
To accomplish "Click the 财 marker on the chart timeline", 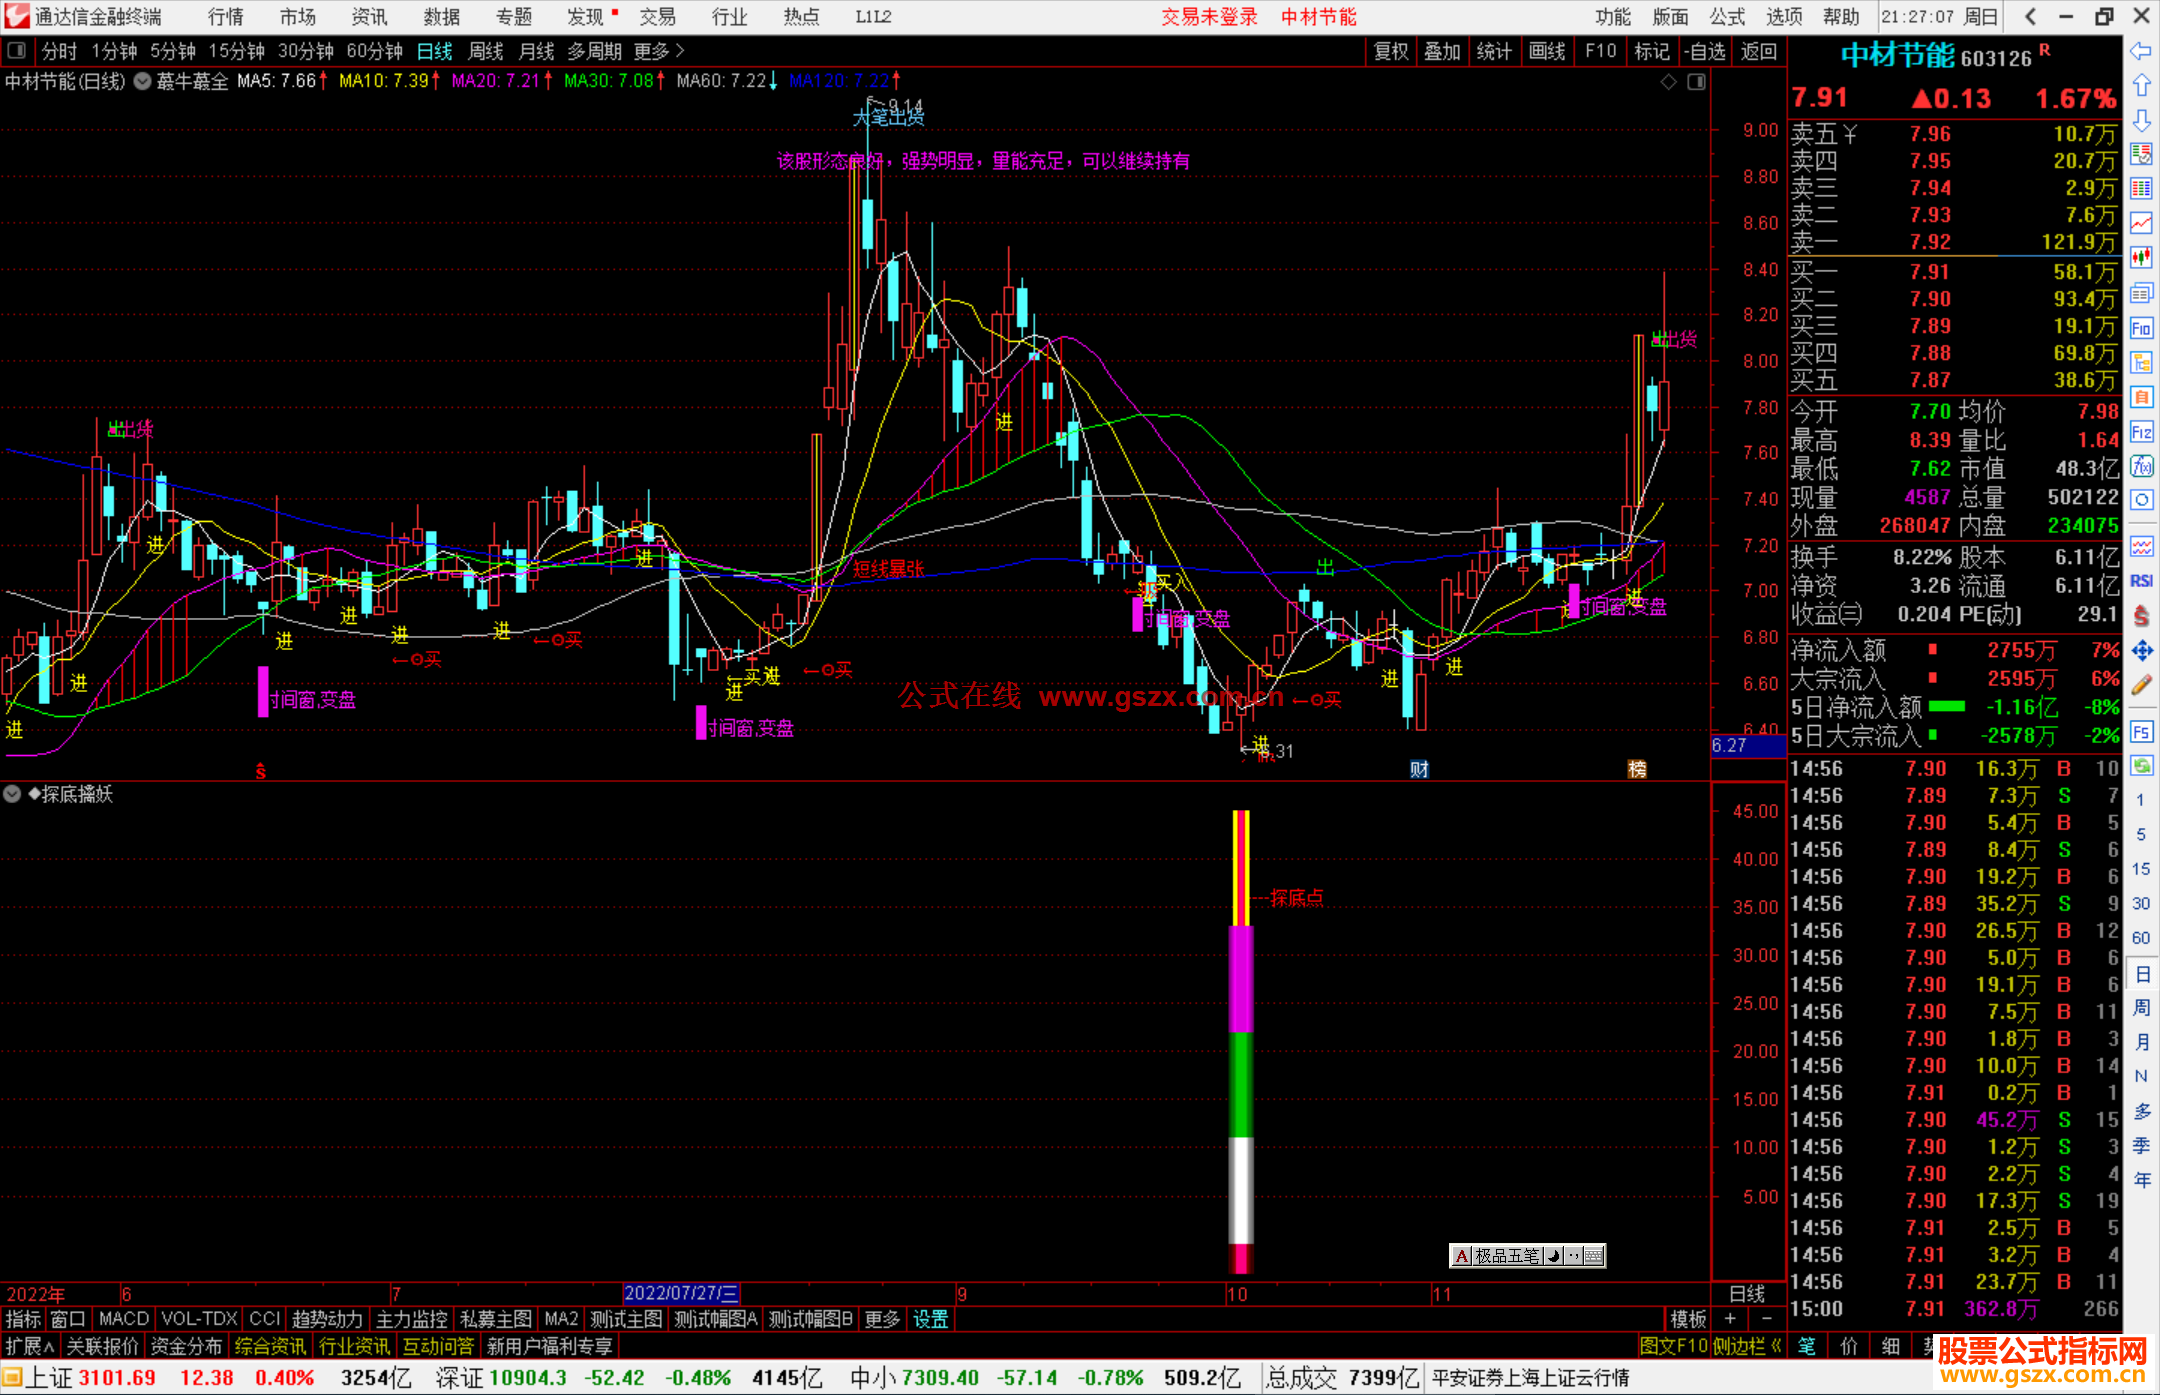I will tap(1419, 769).
